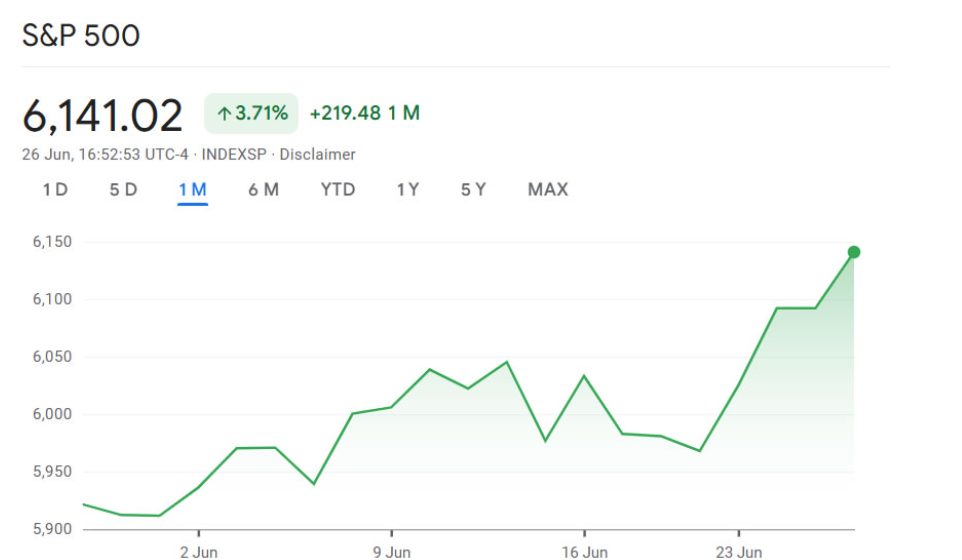Image resolution: width=962 pixels, height=560 pixels.
Task: Open the Disclaimer link
Action: [x=317, y=155]
